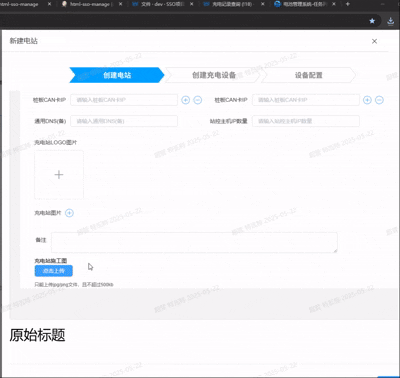Click the 充电站施工图 label
Image resolution: width=400 pixels, height=378 pixels.
pos(51,261)
